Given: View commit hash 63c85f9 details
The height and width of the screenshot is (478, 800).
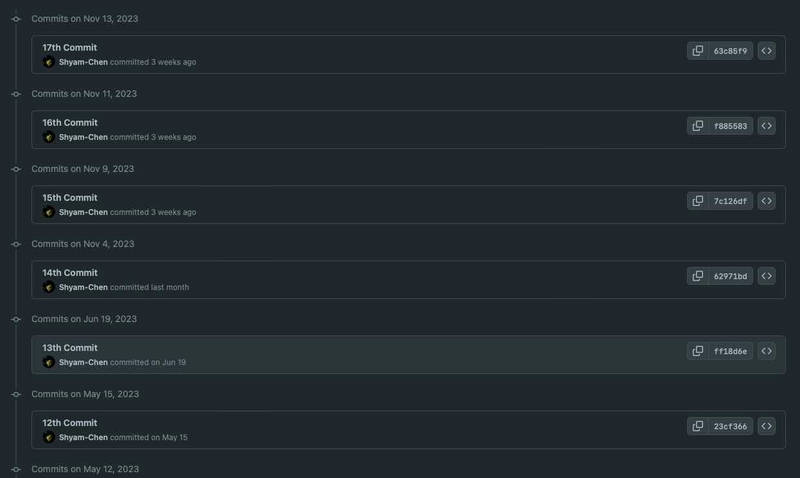Looking at the screenshot, I should [730, 51].
